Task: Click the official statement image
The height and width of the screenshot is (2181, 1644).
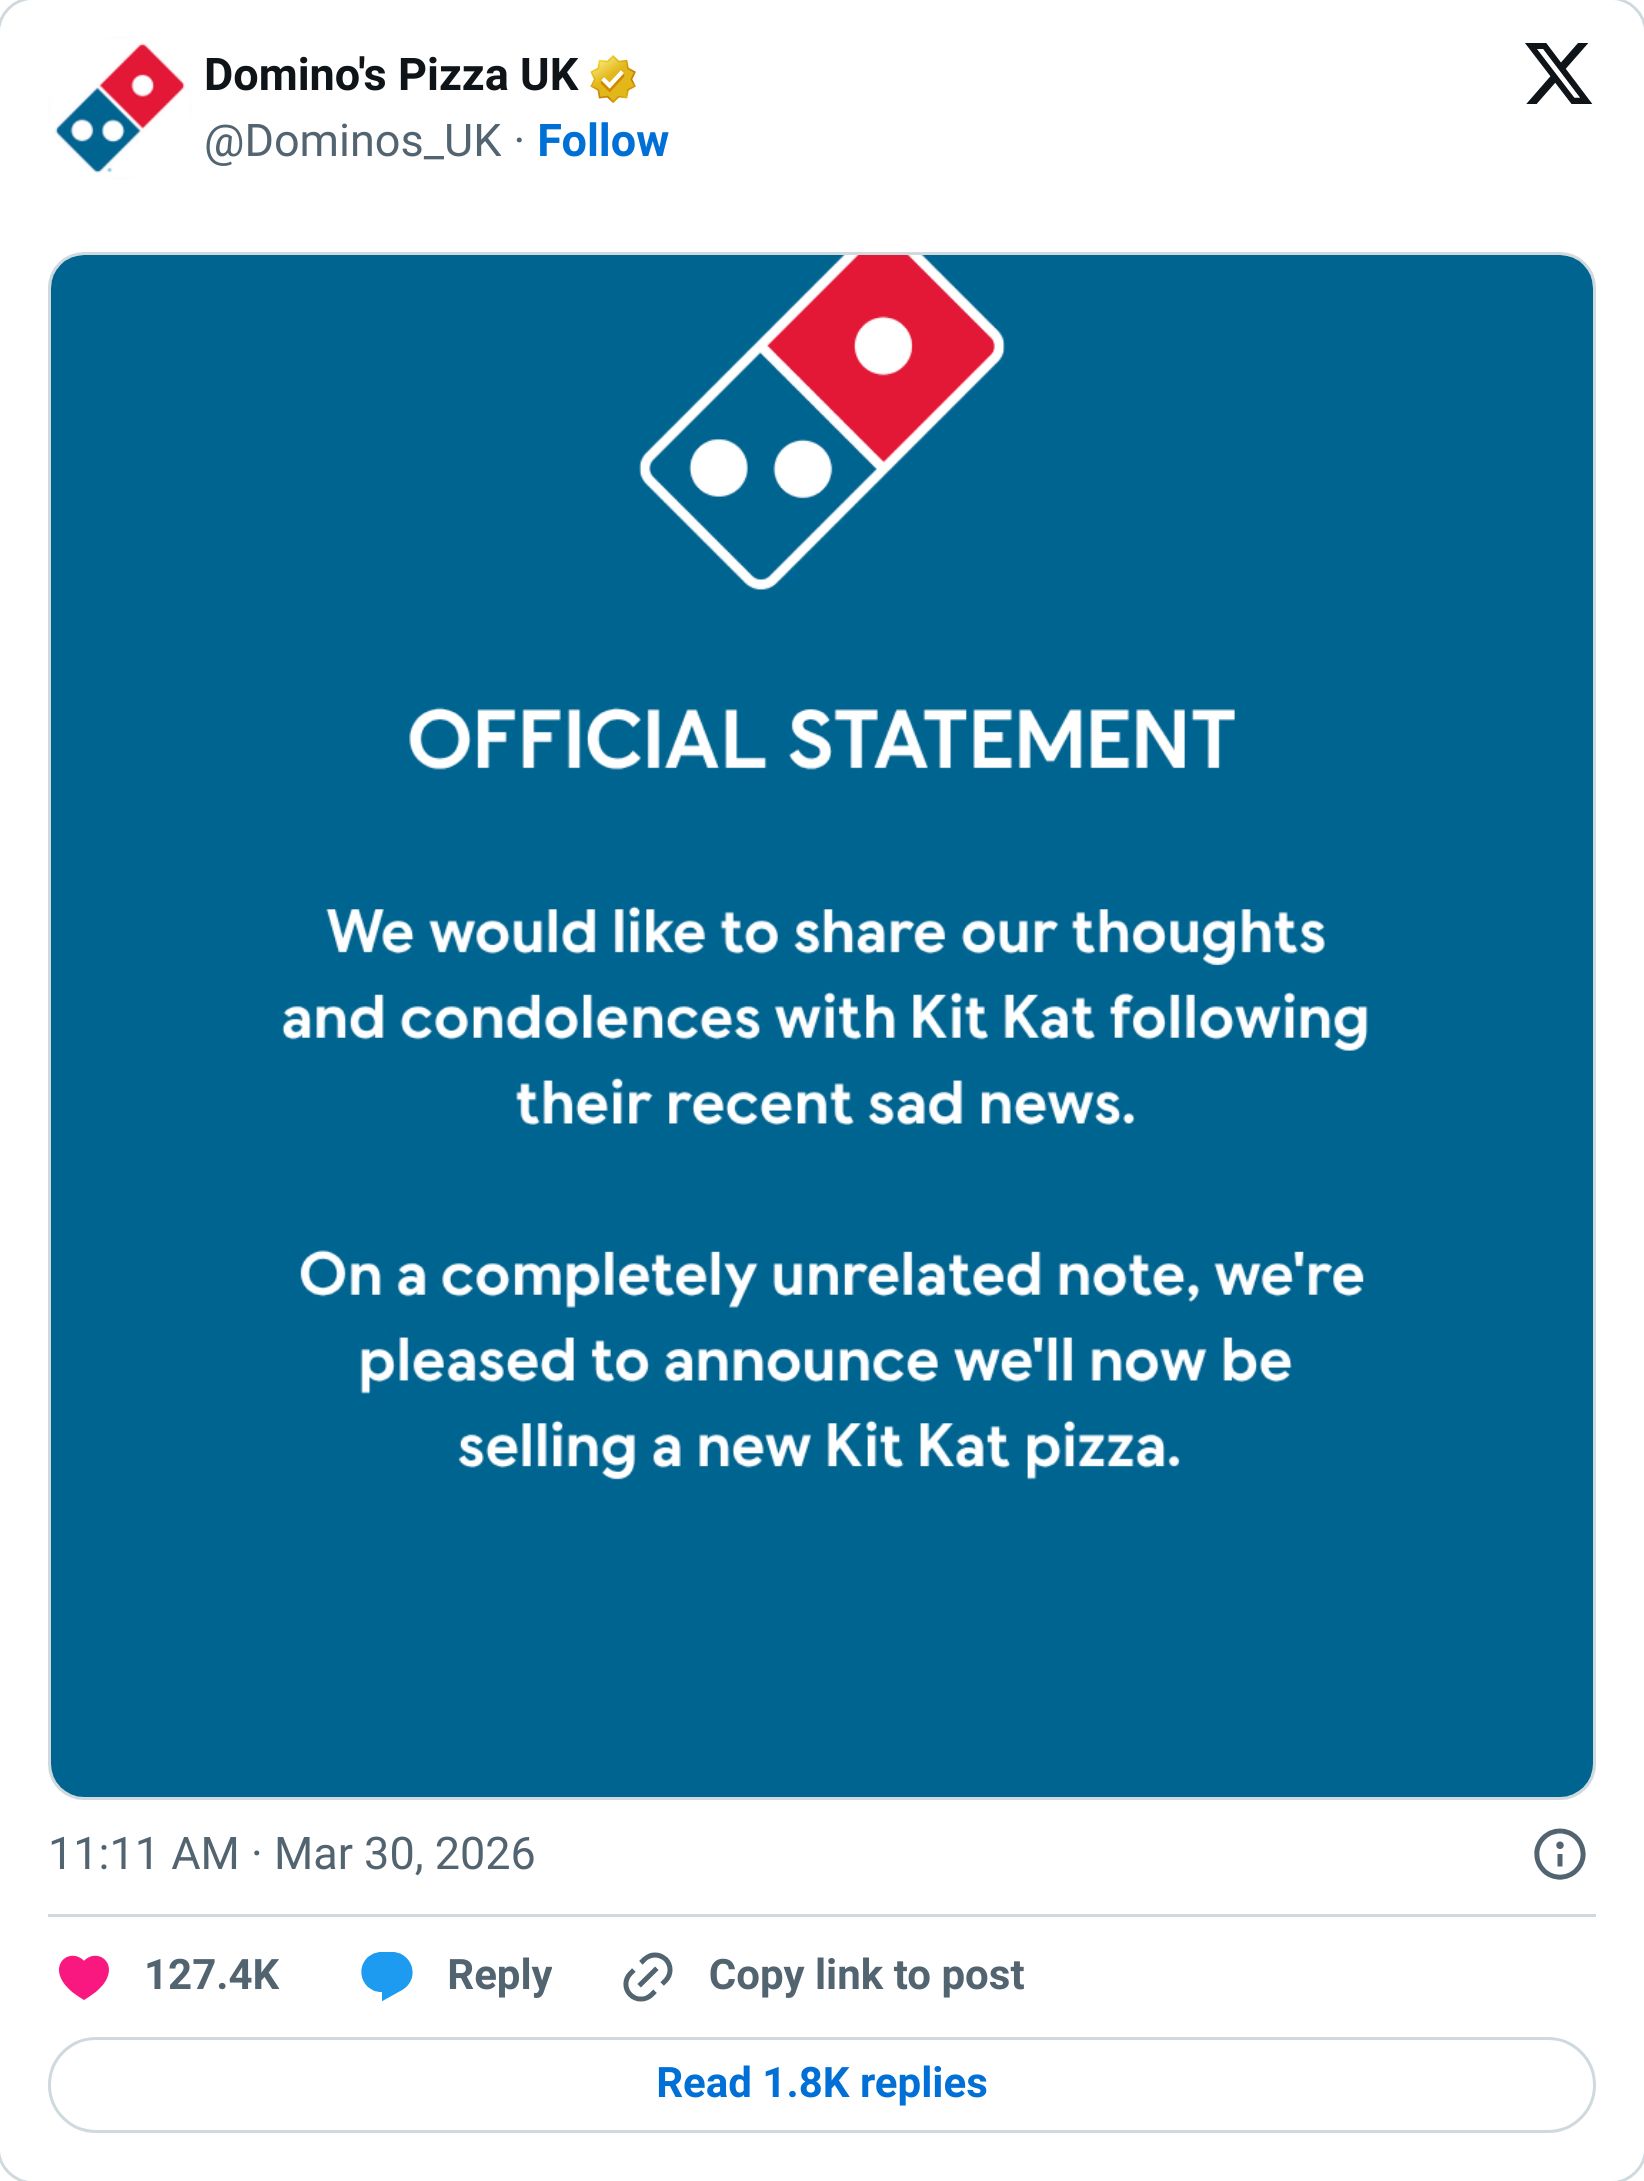Action: coord(822,1020)
